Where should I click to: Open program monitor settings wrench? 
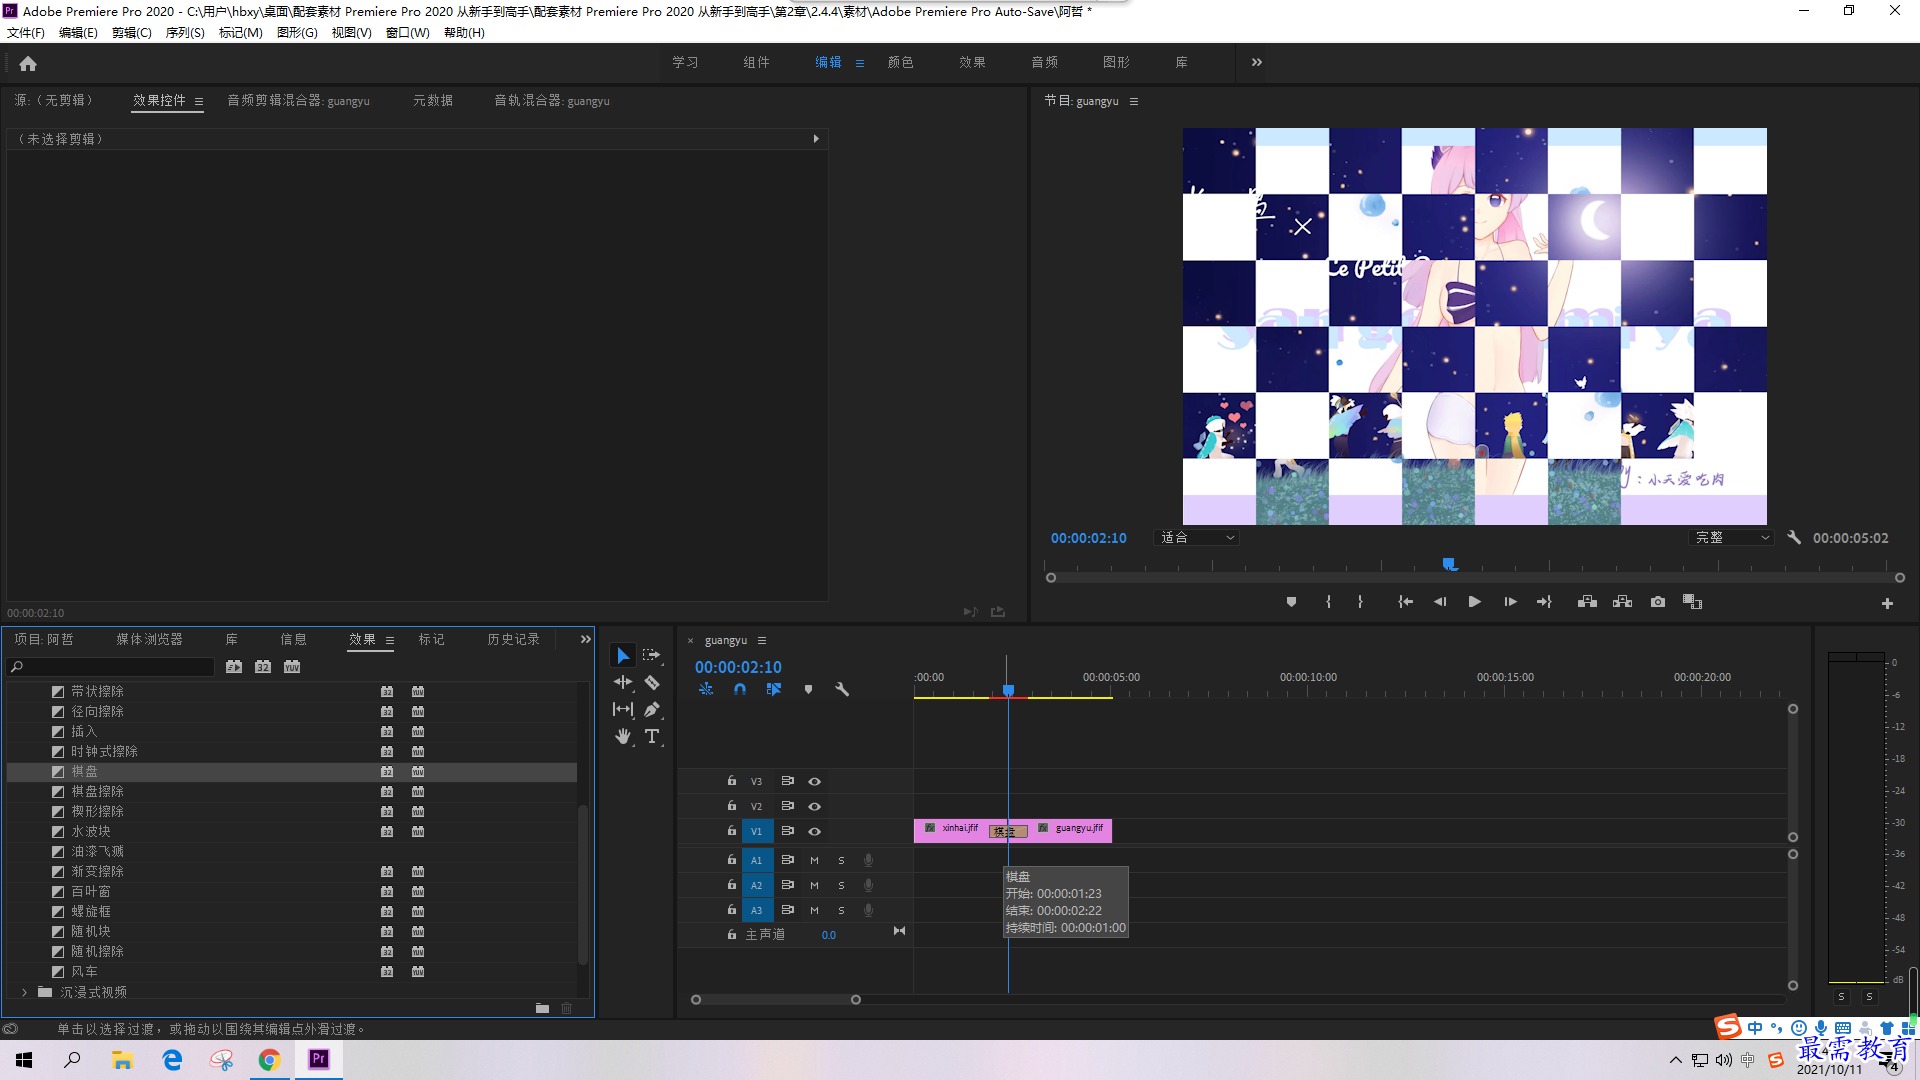pos(1794,537)
